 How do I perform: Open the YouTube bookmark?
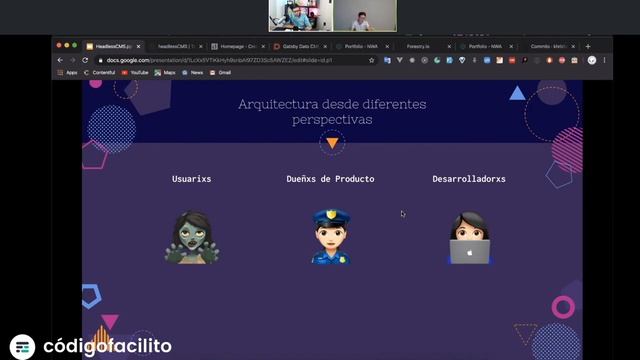coord(135,73)
